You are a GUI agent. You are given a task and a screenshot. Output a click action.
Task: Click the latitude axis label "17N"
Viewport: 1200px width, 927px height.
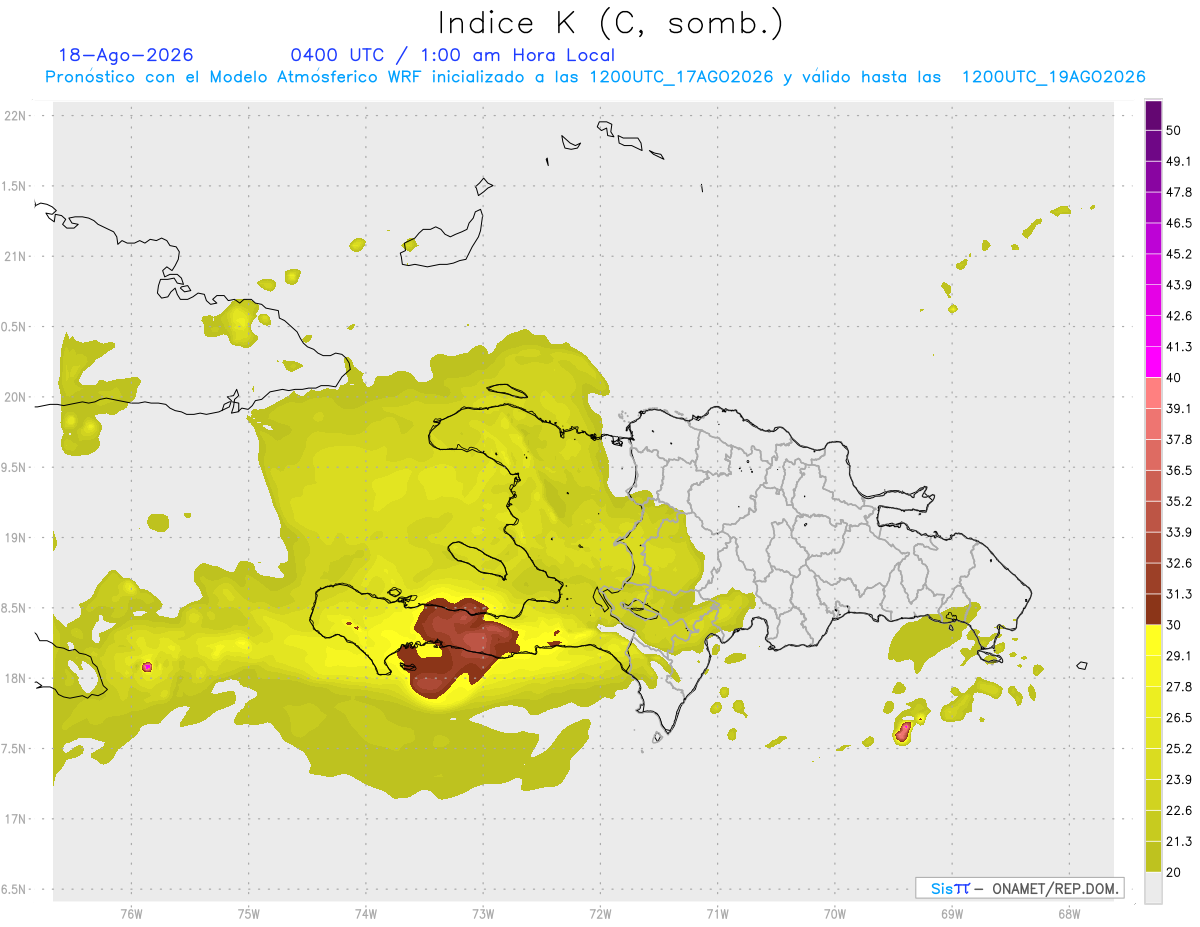click(x=15, y=819)
